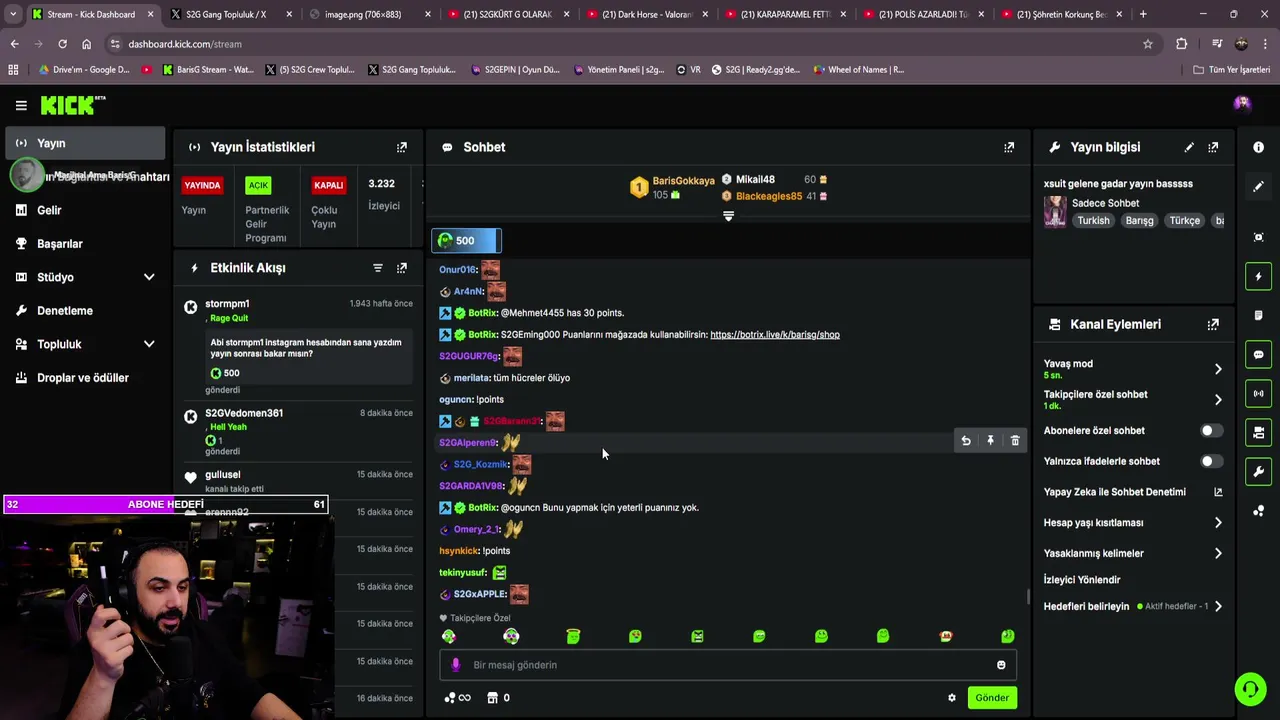The height and width of the screenshot is (720, 1280).
Task: Open the browser tab list dropdown
Action: [x=13, y=14]
